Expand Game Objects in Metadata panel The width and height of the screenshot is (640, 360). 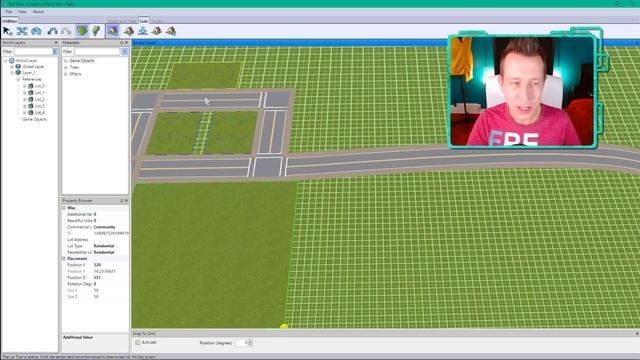(x=66, y=60)
